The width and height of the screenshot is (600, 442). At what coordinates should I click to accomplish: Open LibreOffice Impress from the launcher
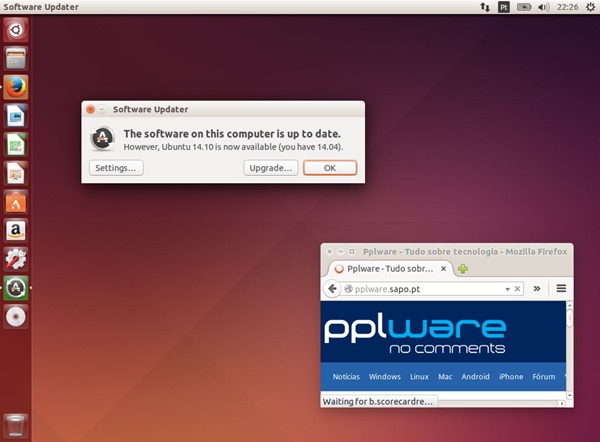tap(16, 173)
